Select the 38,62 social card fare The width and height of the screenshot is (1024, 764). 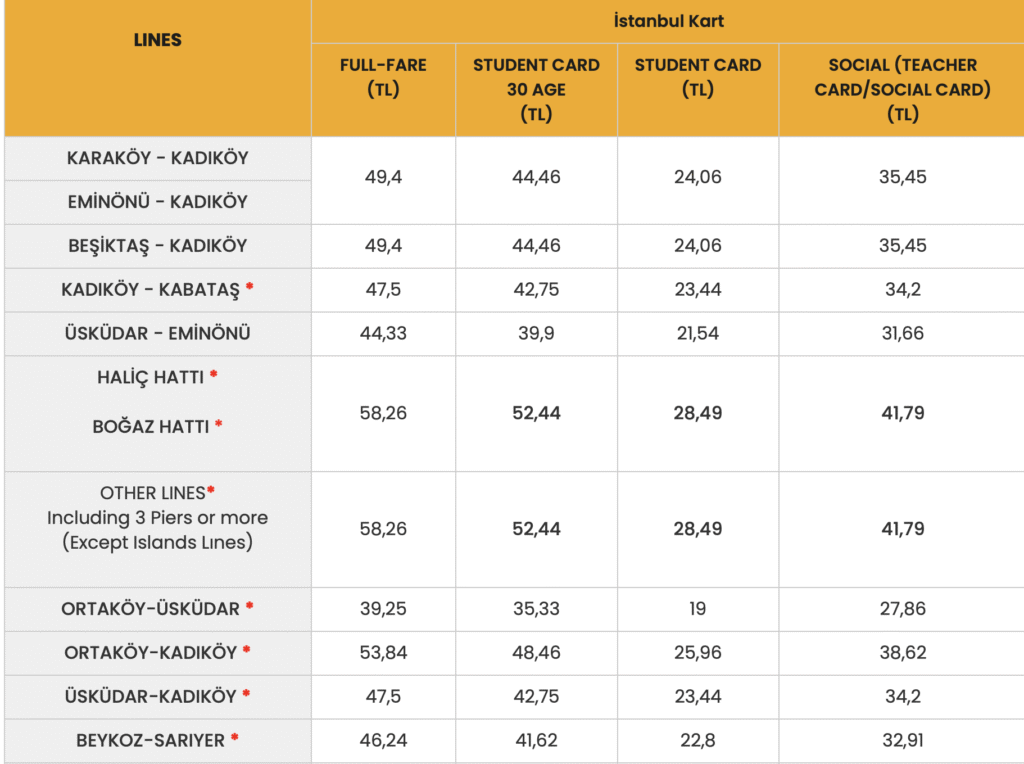click(902, 653)
